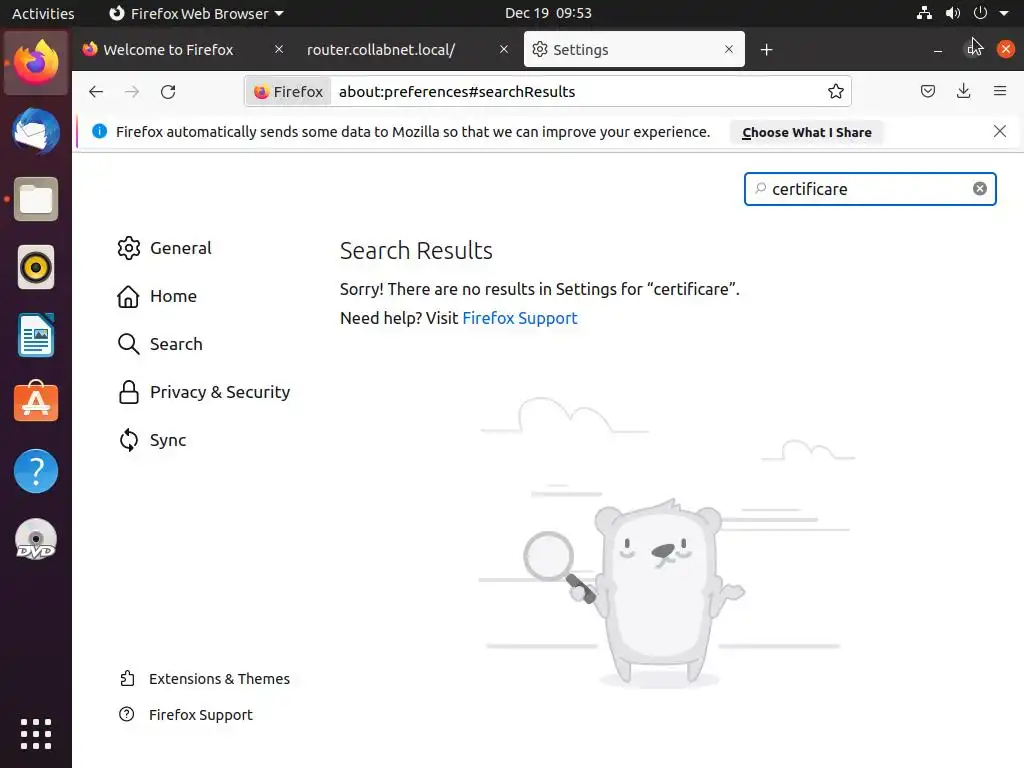The image size is (1024, 768).
Task: Click the Firefox identity icon in URL bar
Action: point(289,91)
